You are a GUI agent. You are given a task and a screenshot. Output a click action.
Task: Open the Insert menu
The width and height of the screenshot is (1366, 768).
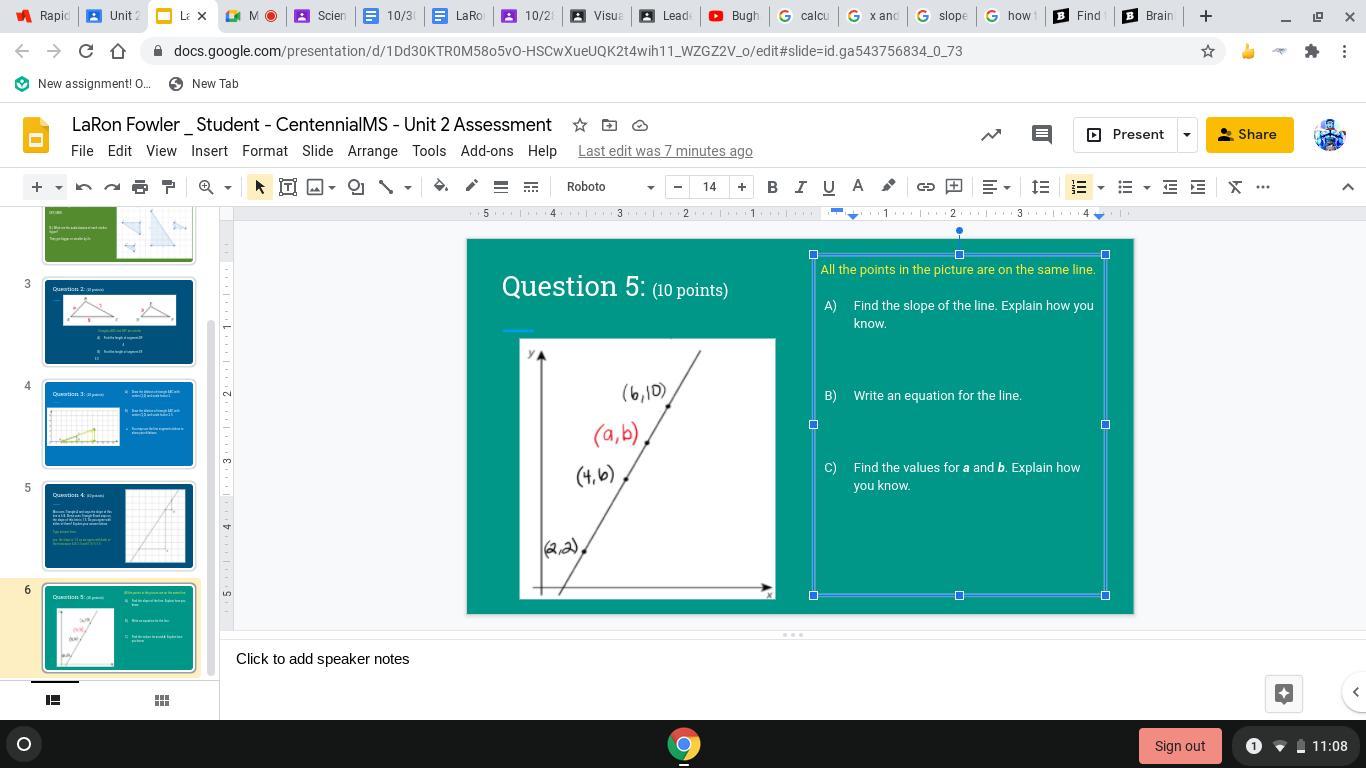click(x=209, y=151)
